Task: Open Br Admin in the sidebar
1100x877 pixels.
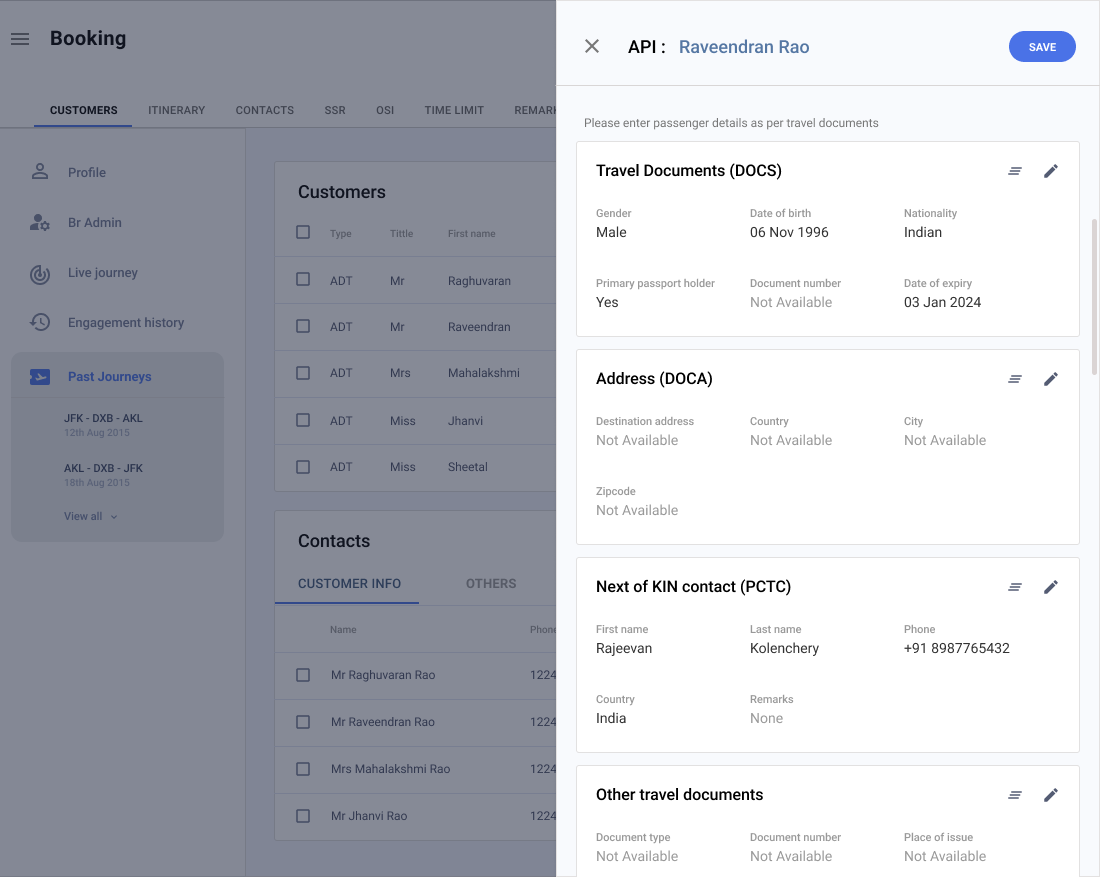Action: pos(95,222)
